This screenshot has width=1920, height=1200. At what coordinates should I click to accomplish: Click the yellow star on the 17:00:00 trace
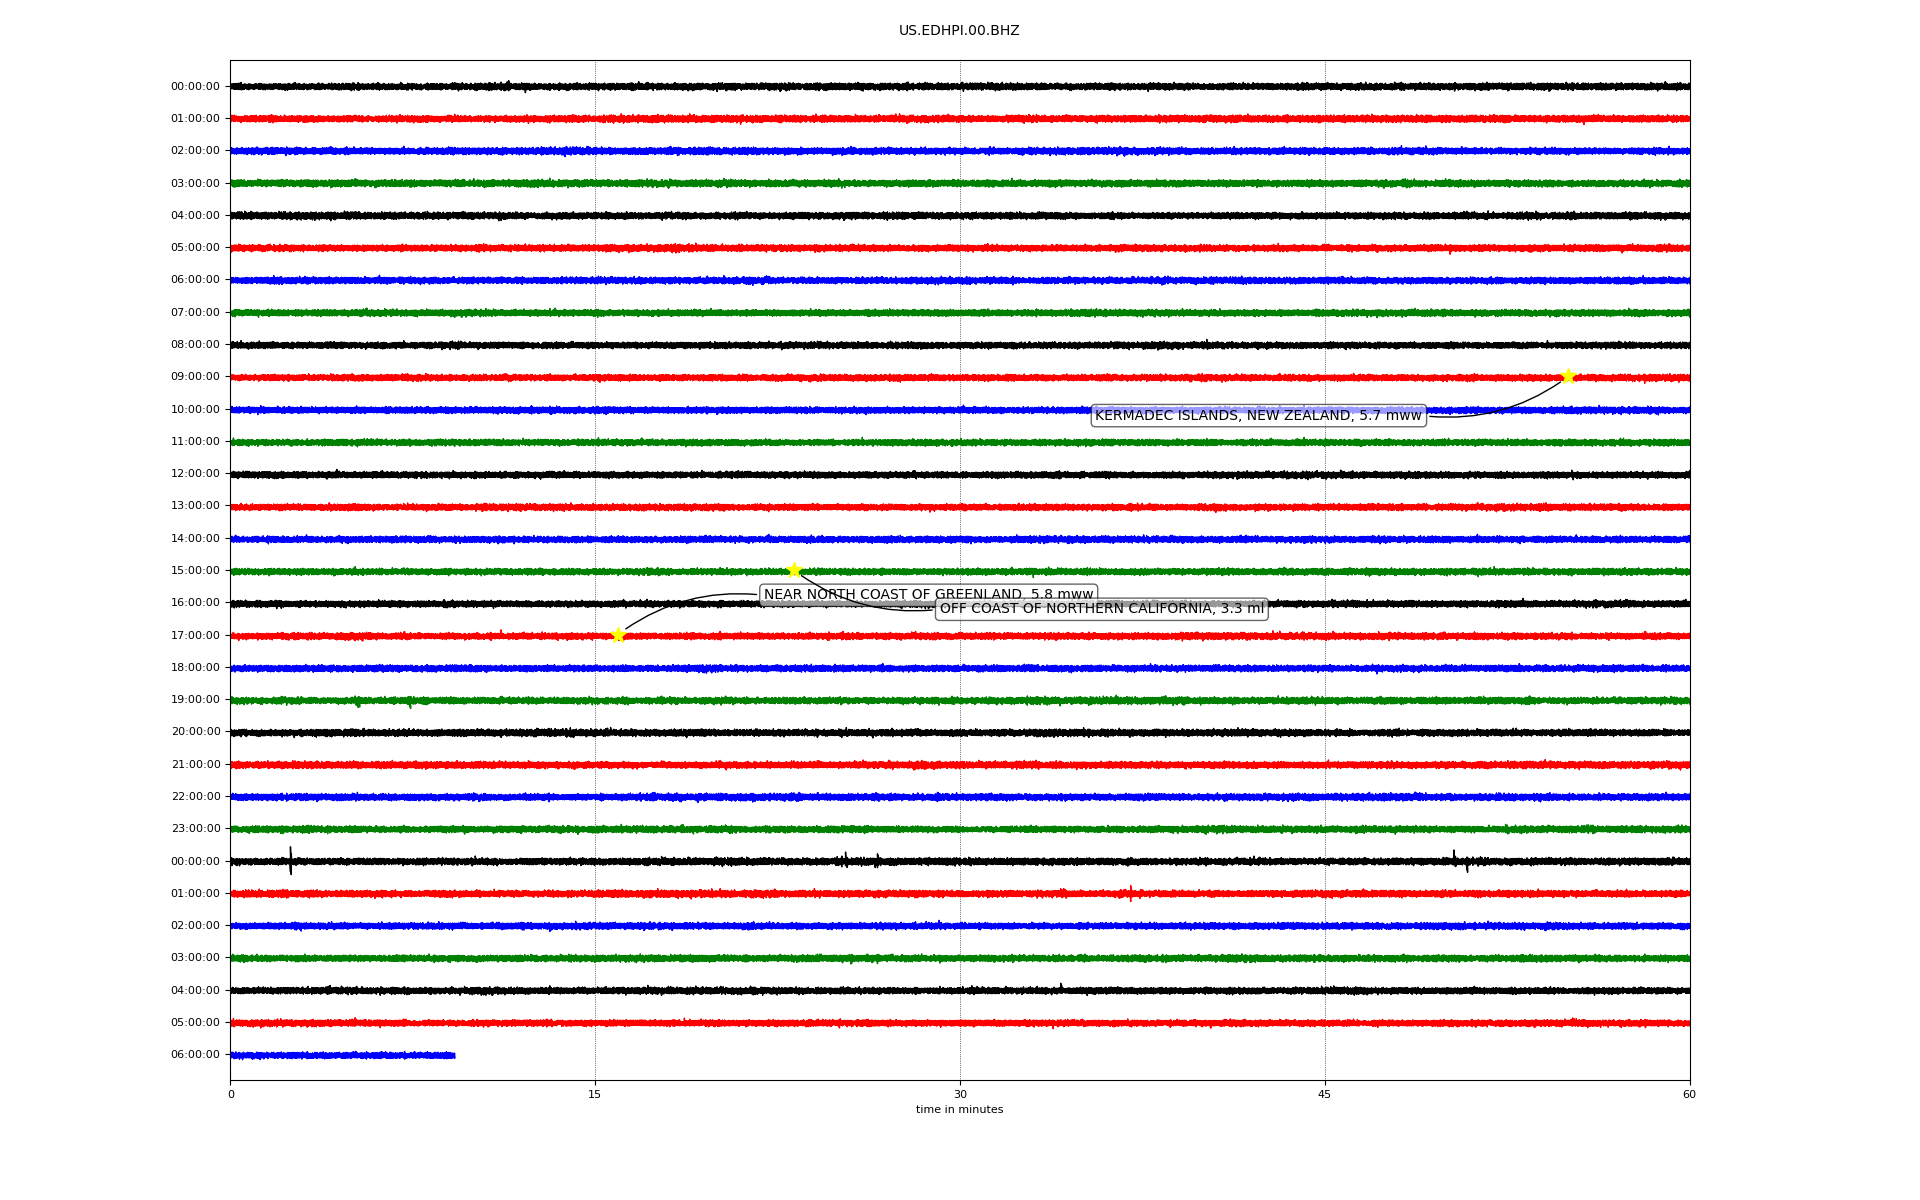(618, 635)
